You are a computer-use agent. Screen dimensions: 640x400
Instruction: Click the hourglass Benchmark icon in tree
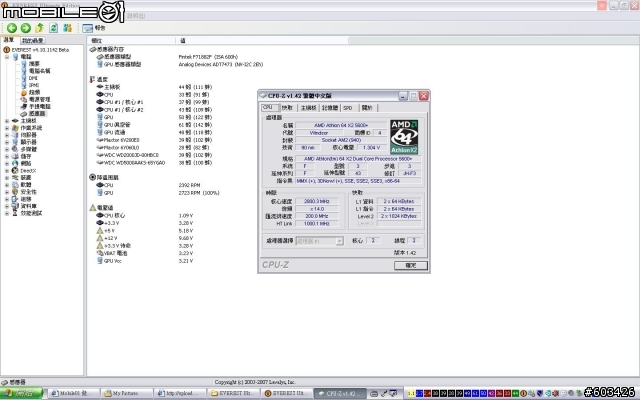click(x=15, y=213)
